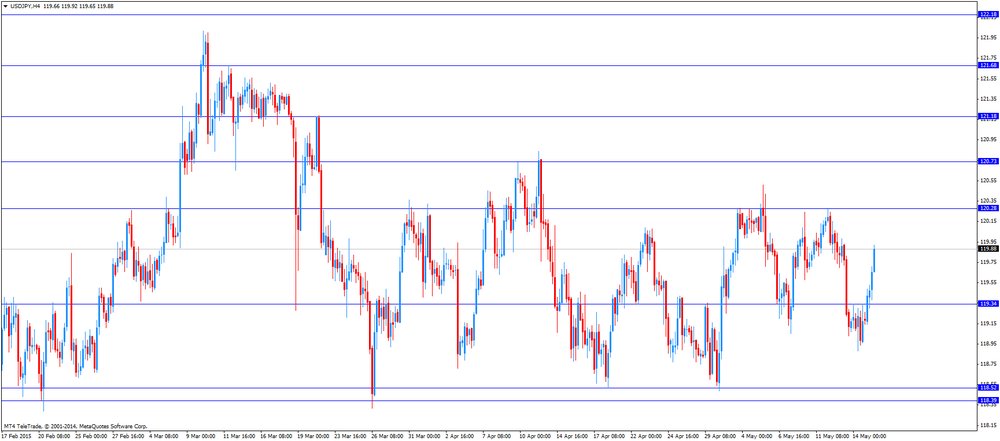Click the 16 Mar 08:00 time label
The image size is (1000, 441).
click(x=276, y=437)
